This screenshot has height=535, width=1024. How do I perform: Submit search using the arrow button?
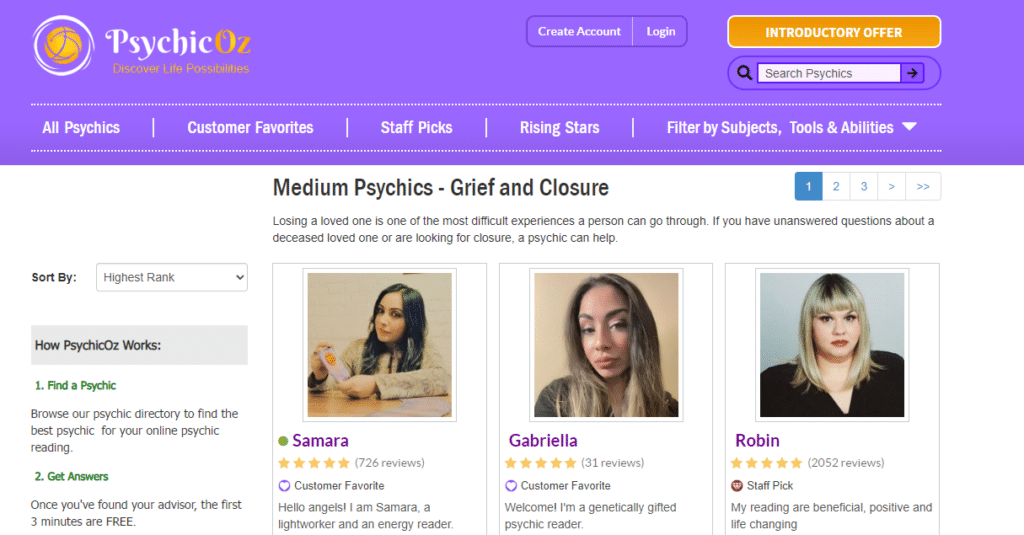click(x=912, y=73)
